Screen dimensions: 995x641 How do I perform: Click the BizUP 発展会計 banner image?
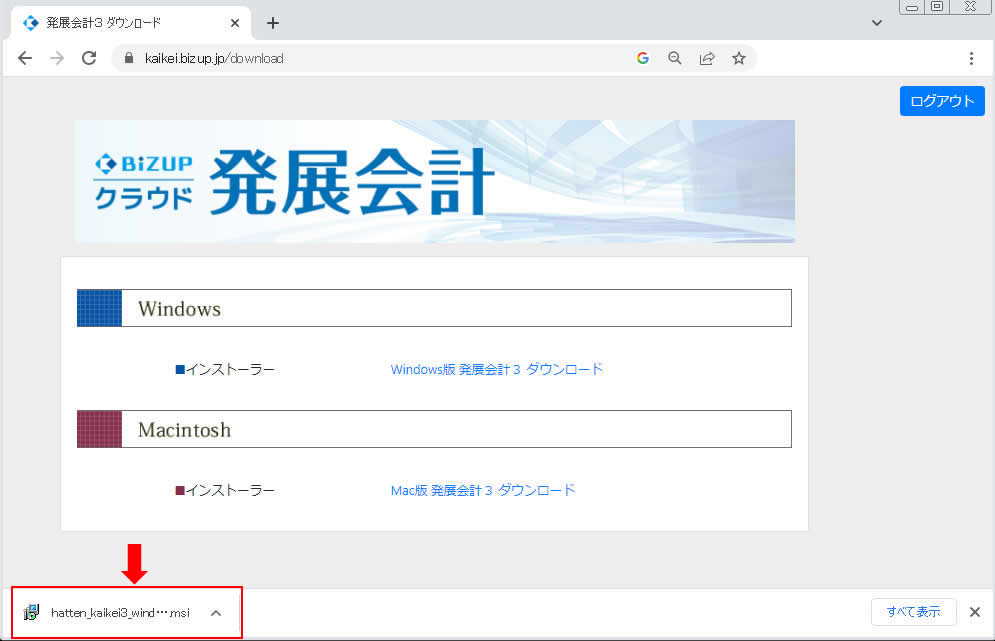pyautogui.click(x=435, y=182)
